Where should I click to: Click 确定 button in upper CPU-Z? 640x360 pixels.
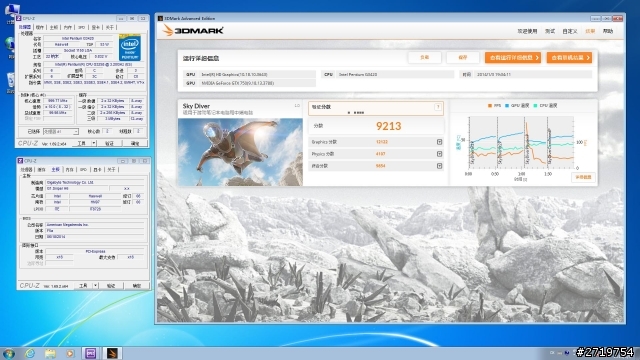click(x=135, y=143)
